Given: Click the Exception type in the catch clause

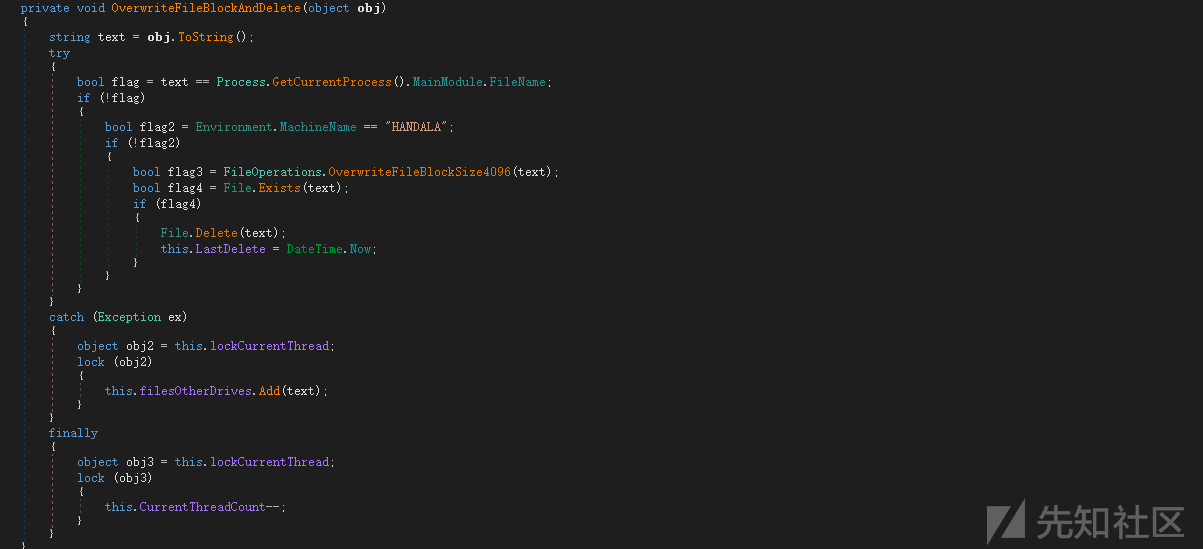Looking at the screenshot, I should click(x=129, y=317).
